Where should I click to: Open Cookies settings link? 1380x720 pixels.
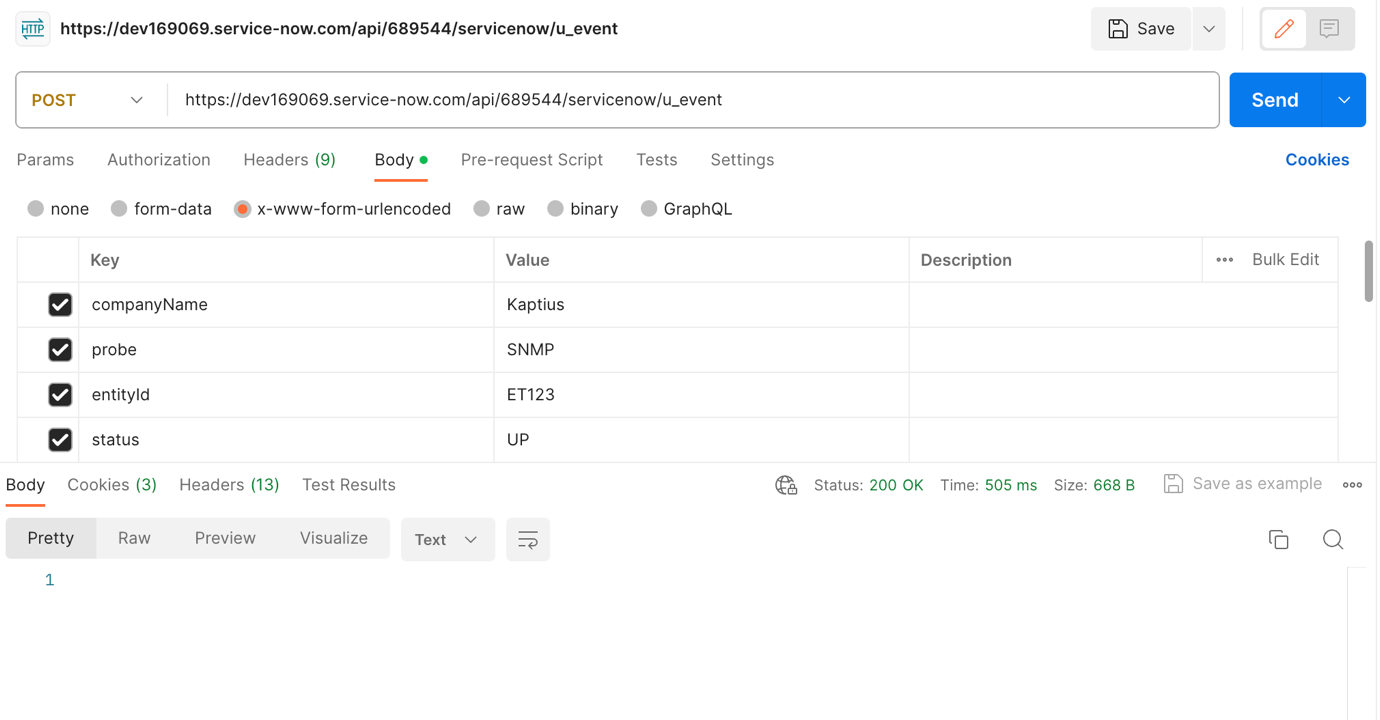[1317, 160]
